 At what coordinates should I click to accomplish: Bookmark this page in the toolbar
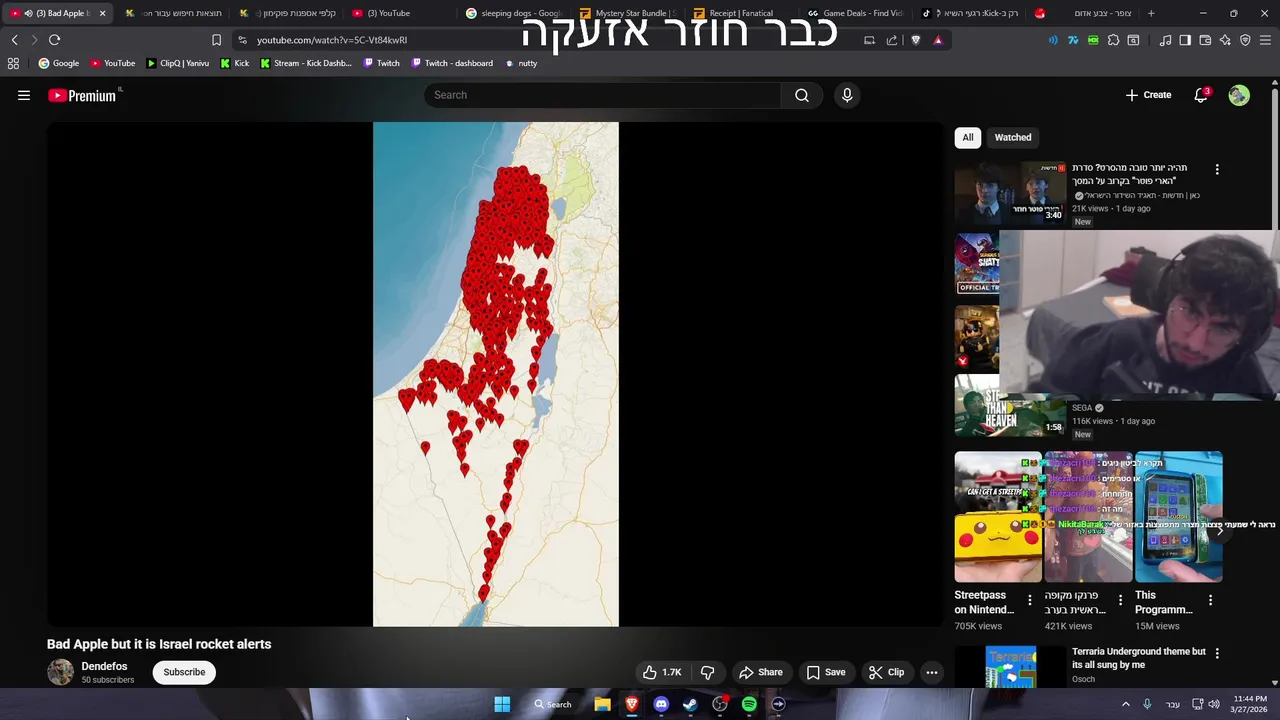click(216, 40)
